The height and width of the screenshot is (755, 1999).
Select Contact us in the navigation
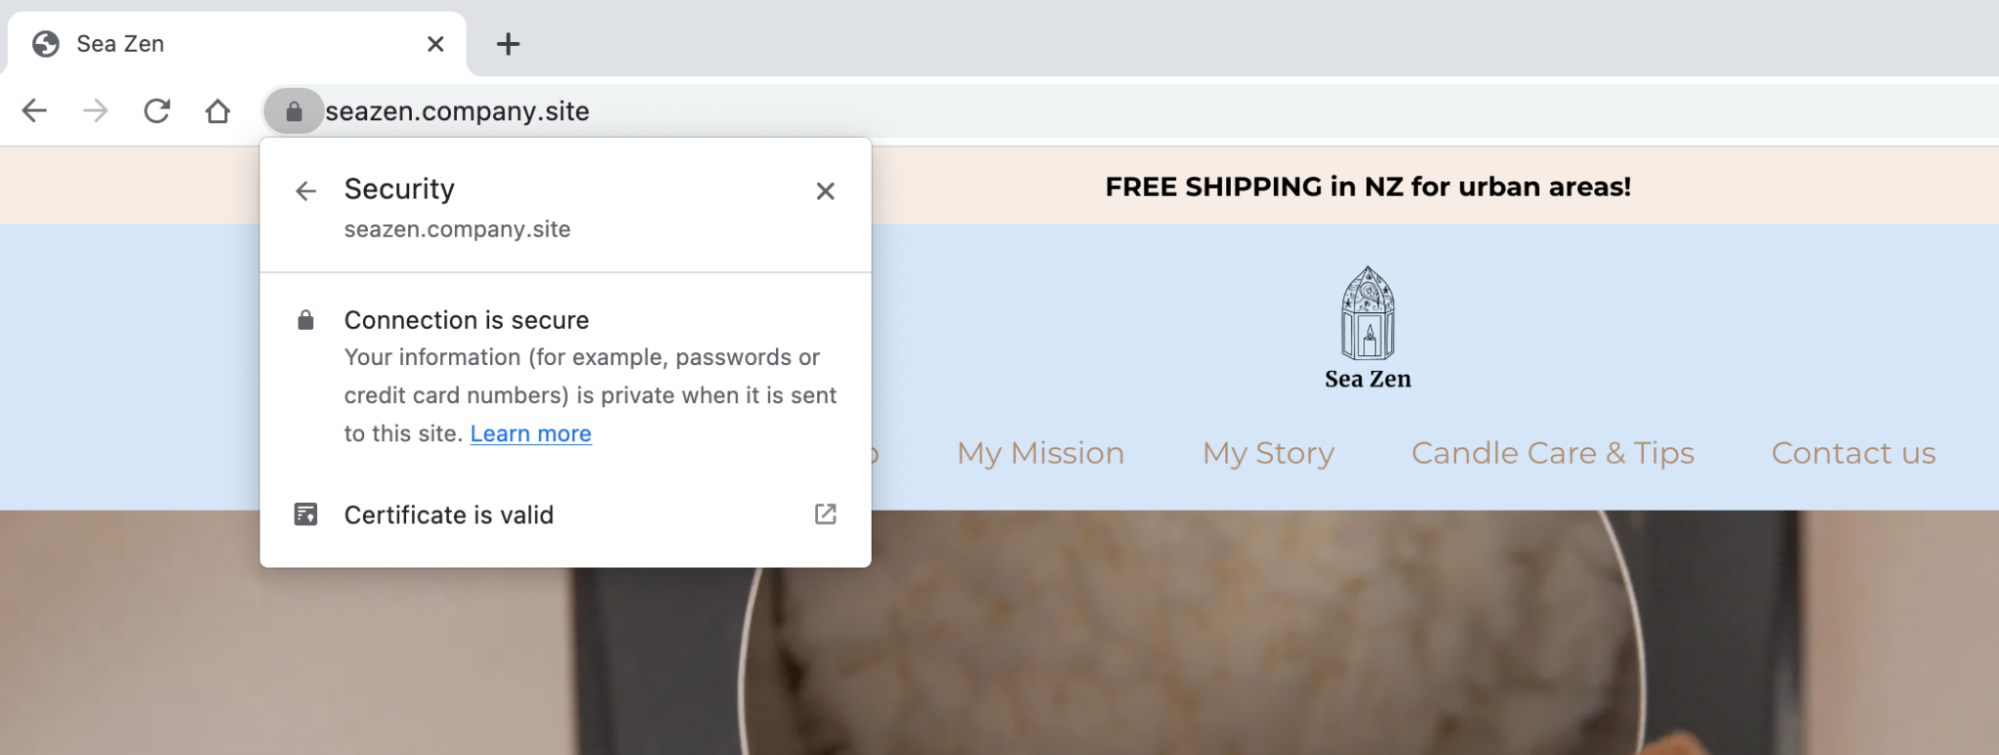point(1852,453)
